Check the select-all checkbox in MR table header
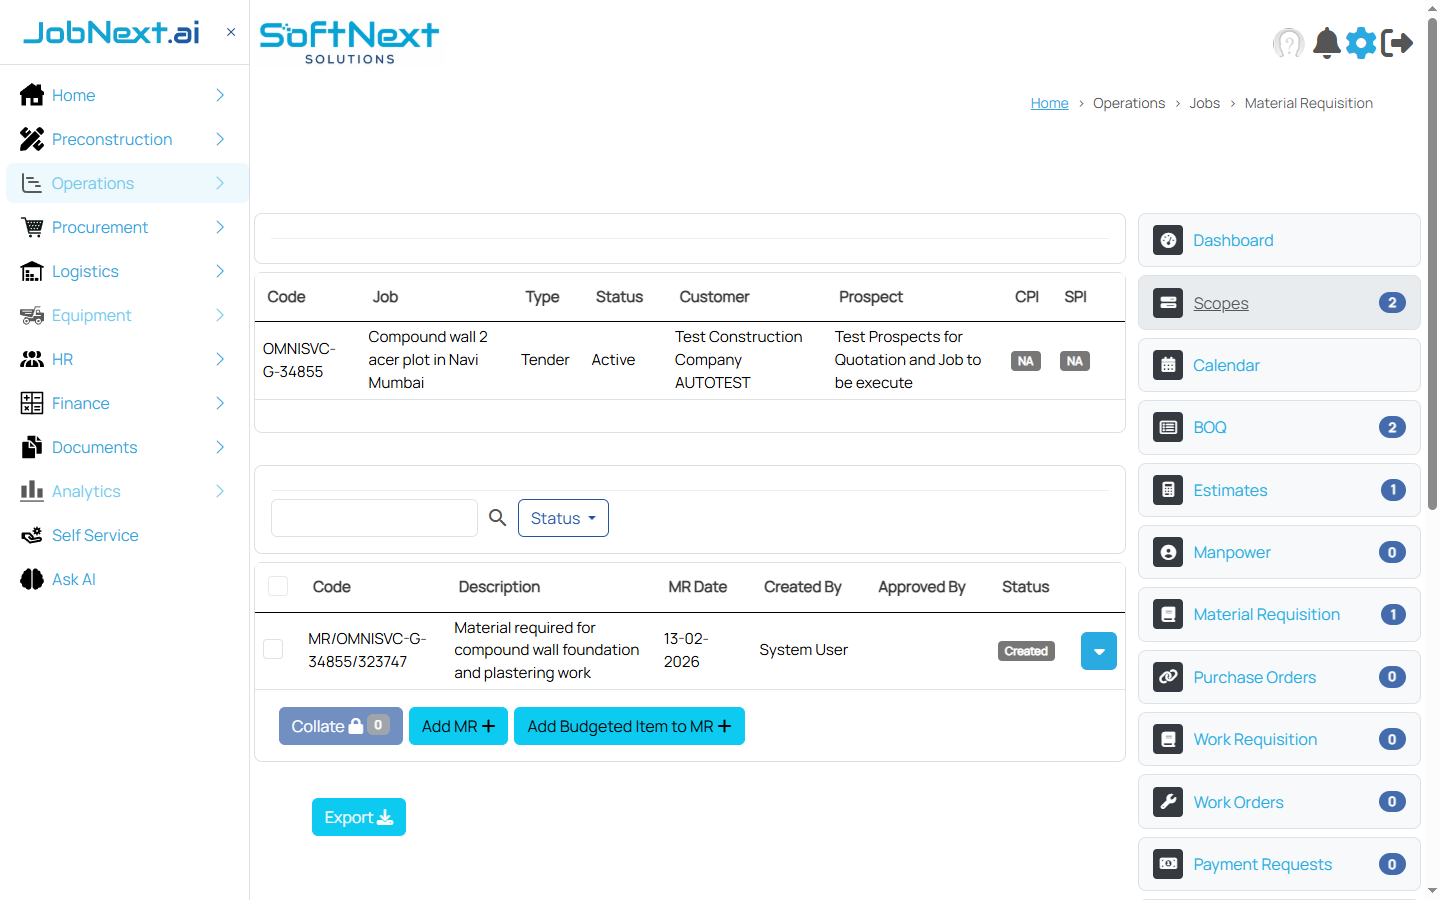Viewport: 1440px width, 900px height. (x=278, y=586)
